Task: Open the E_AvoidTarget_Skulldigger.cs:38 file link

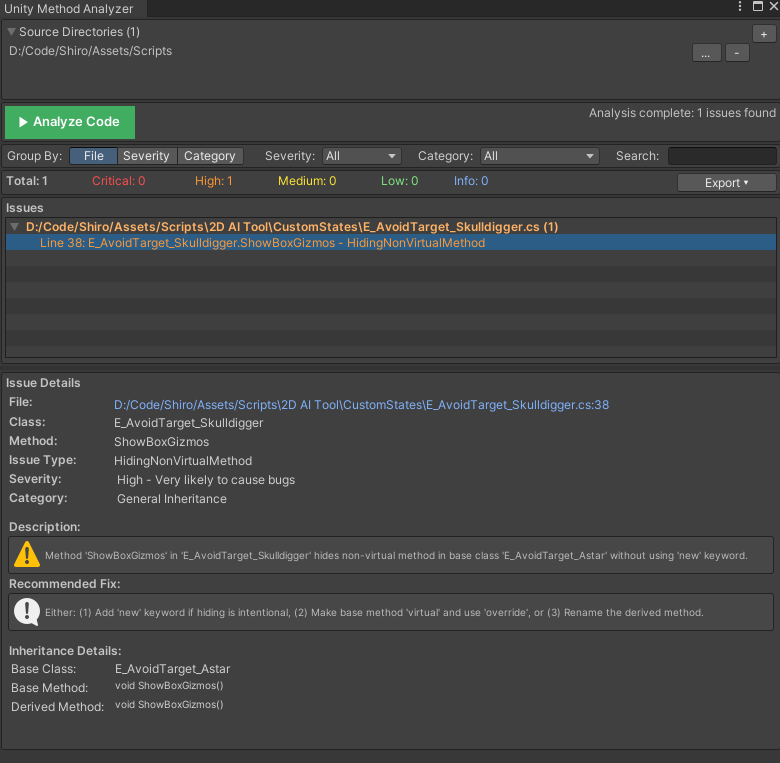Action: tap(361, 405)
